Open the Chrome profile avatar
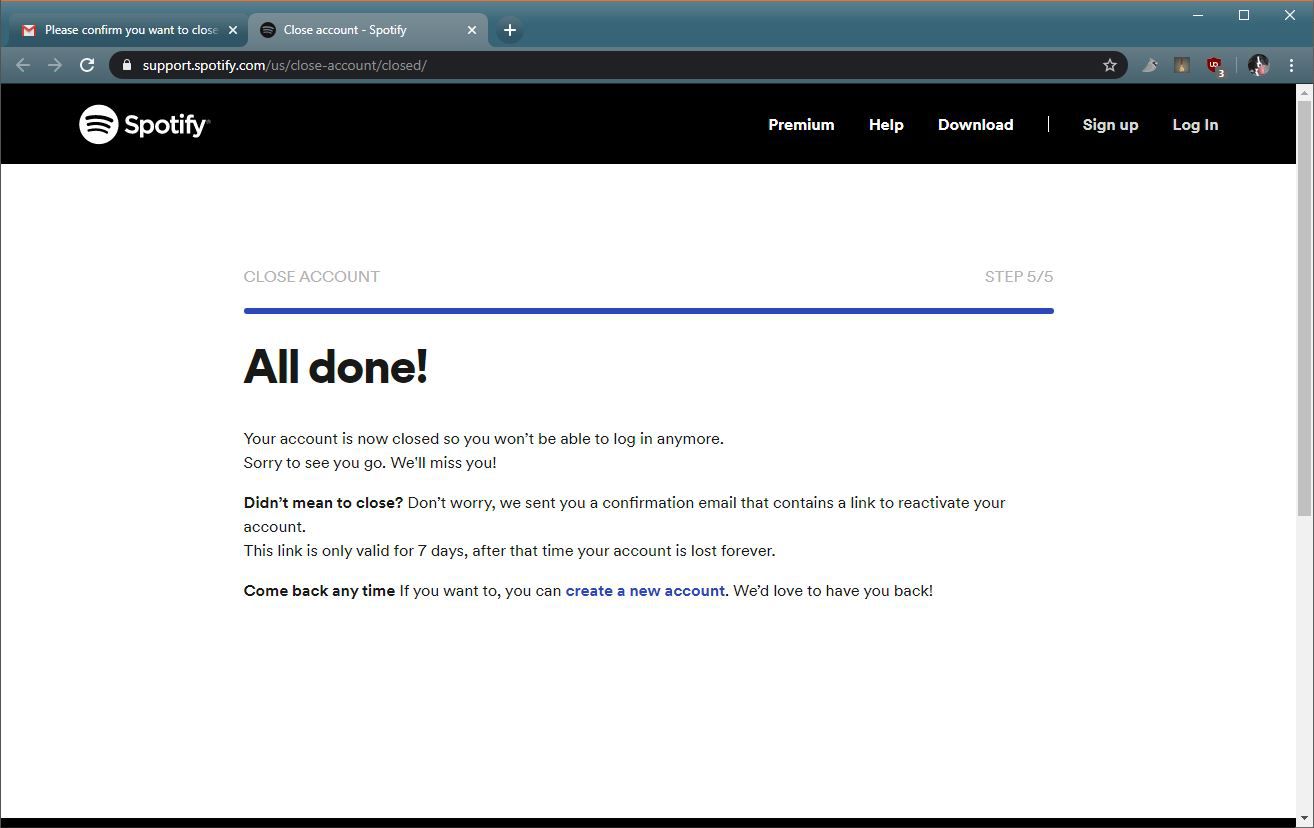The width and height of the screenshot is (1314, 828). pyautogui.click(x=1259, y=65)
